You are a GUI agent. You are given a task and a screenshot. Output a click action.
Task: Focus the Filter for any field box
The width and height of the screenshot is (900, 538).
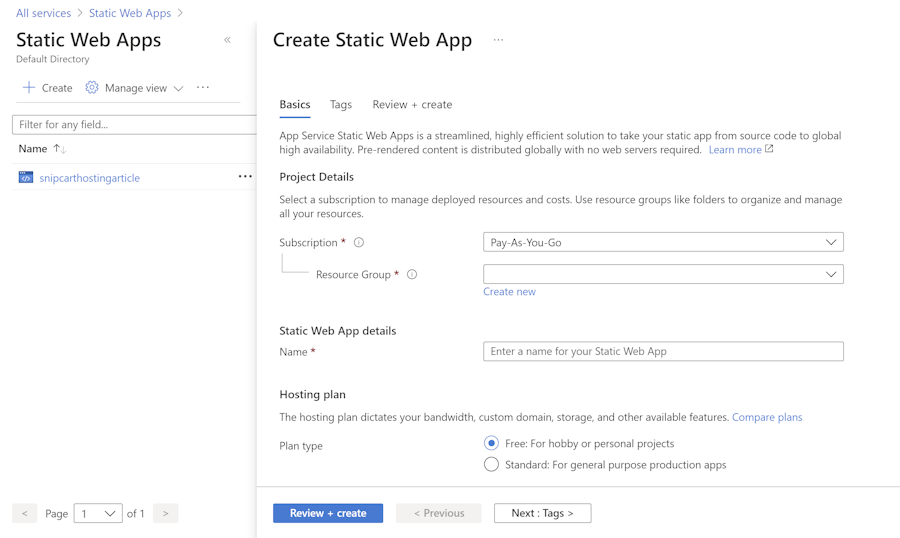[134, 125]
